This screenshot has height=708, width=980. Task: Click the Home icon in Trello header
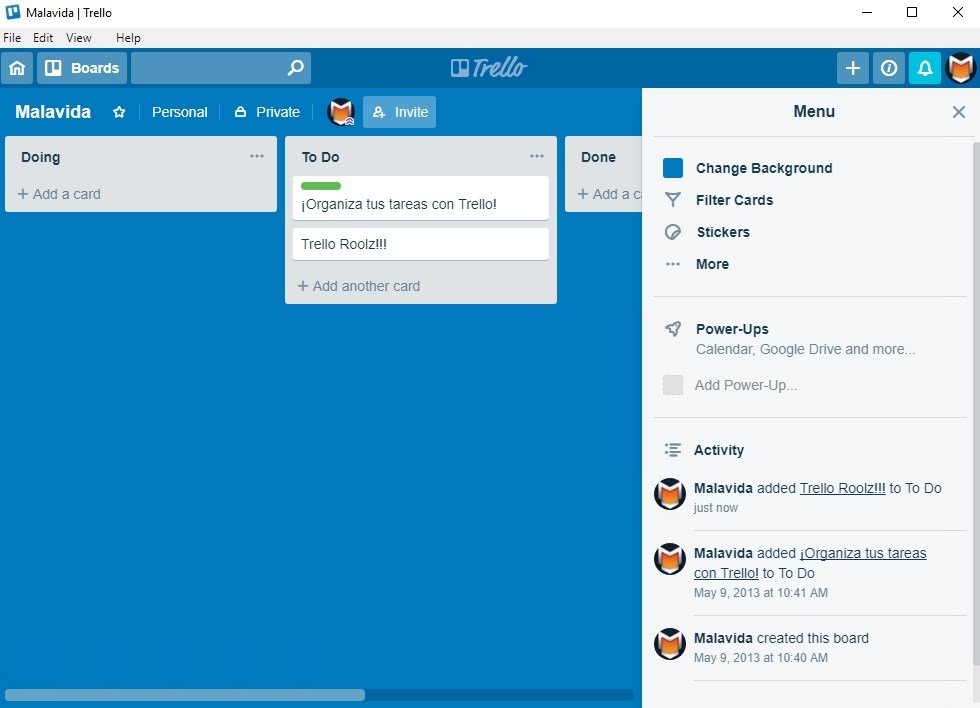click(x=17, y=67)
